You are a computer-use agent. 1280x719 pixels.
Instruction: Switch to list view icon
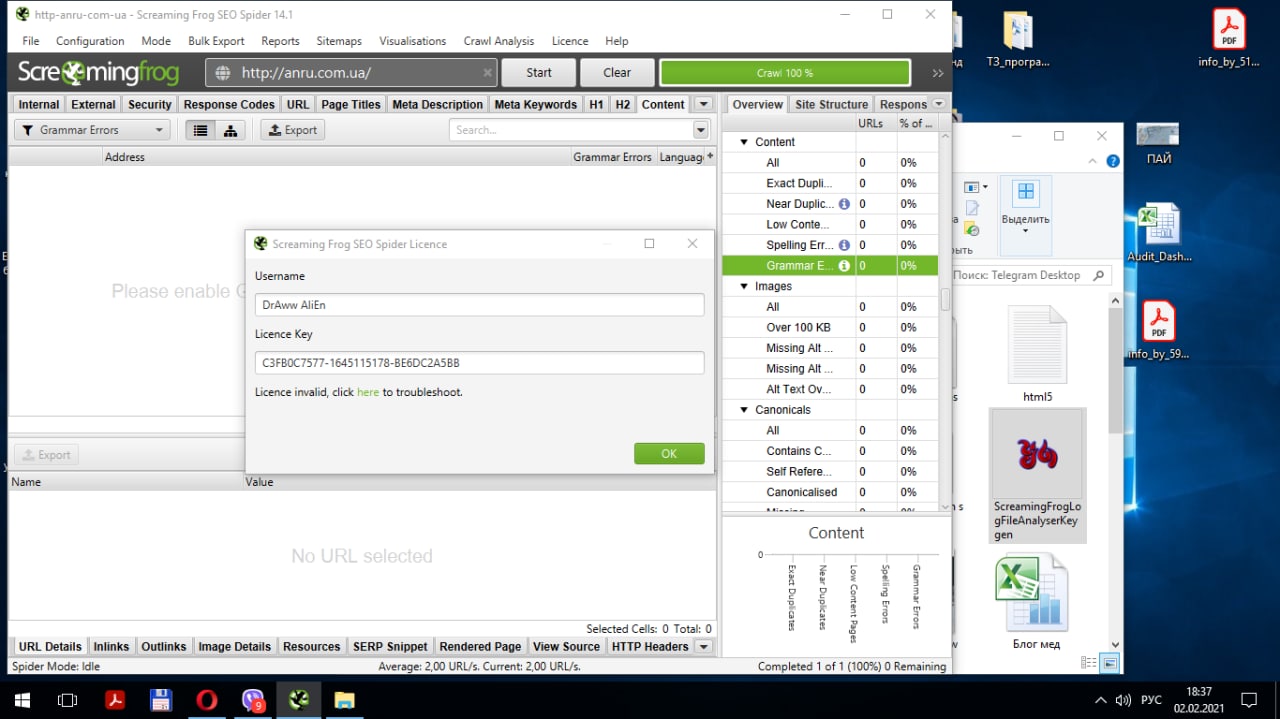click(x=200, y=130)
